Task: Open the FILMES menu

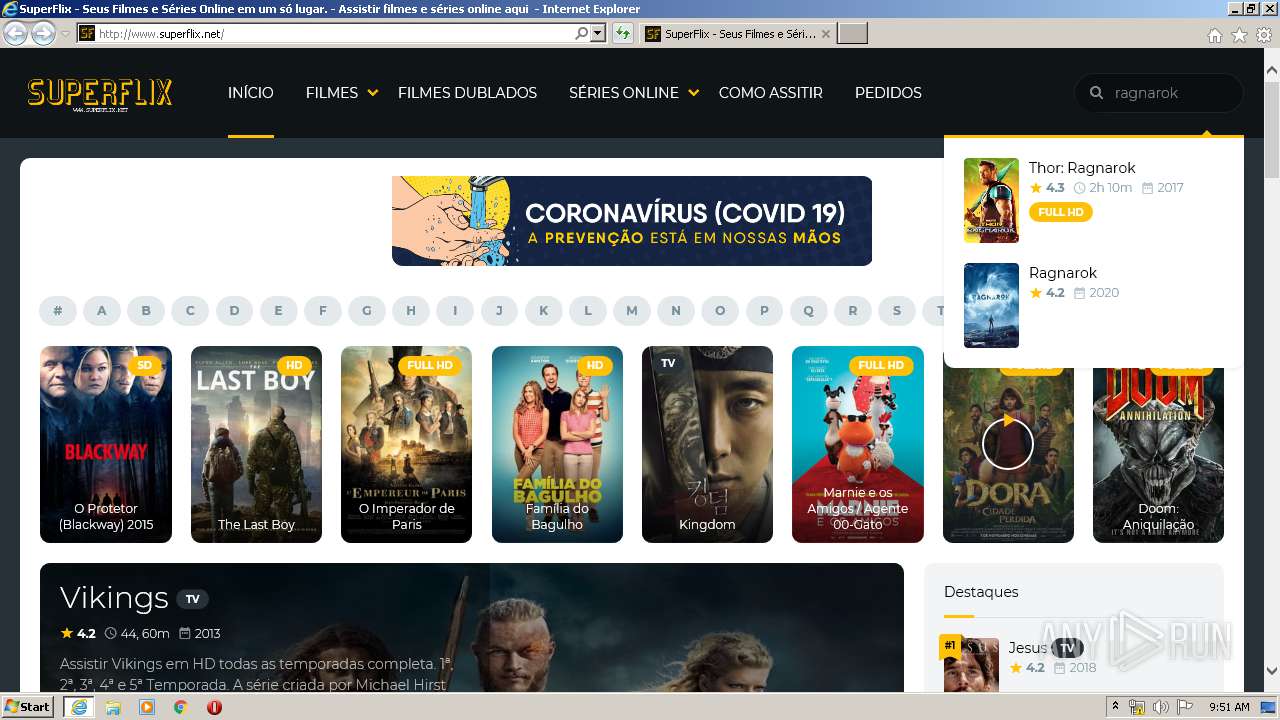Action: point(332,93)
